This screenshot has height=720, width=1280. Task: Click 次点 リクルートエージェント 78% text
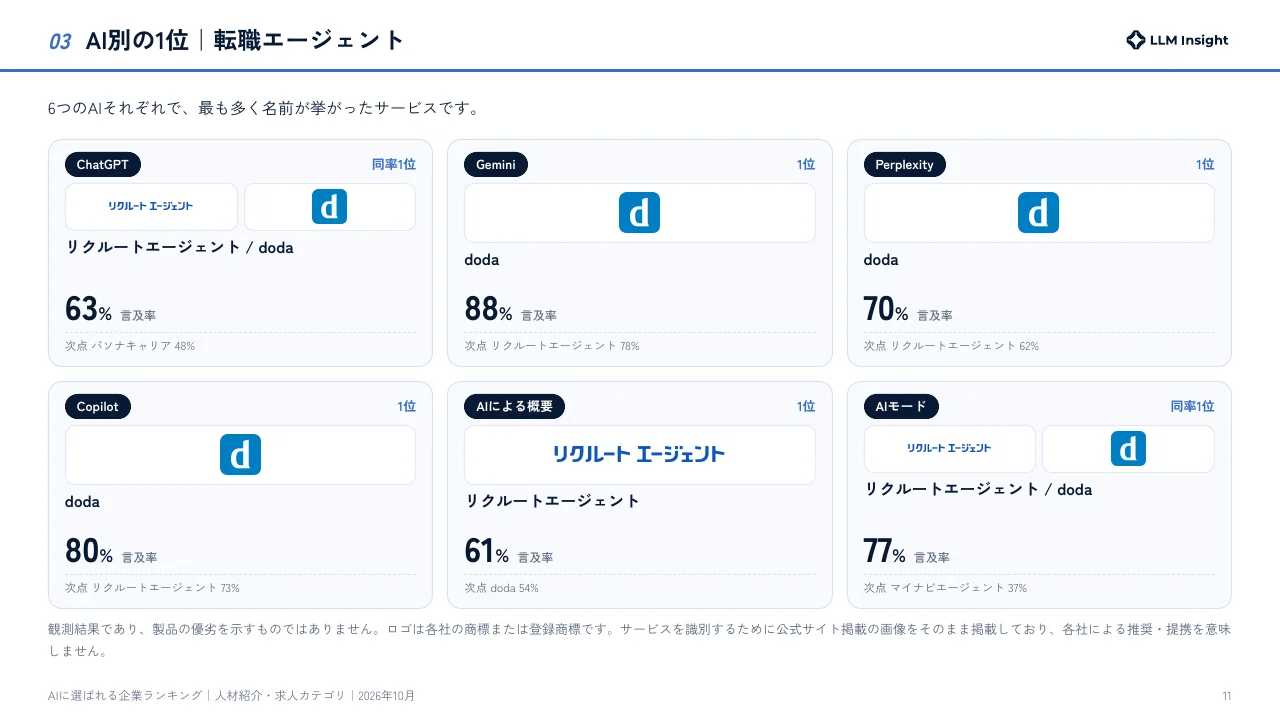click(x=552, y=346)
